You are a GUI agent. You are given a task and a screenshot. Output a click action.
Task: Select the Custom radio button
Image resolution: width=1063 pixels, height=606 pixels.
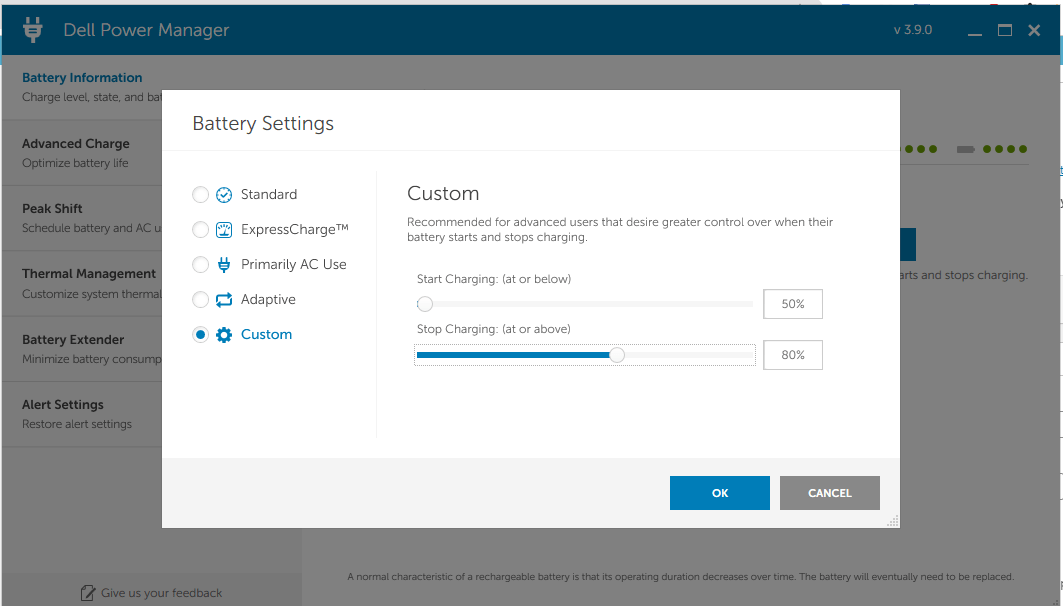pos(200,335)
